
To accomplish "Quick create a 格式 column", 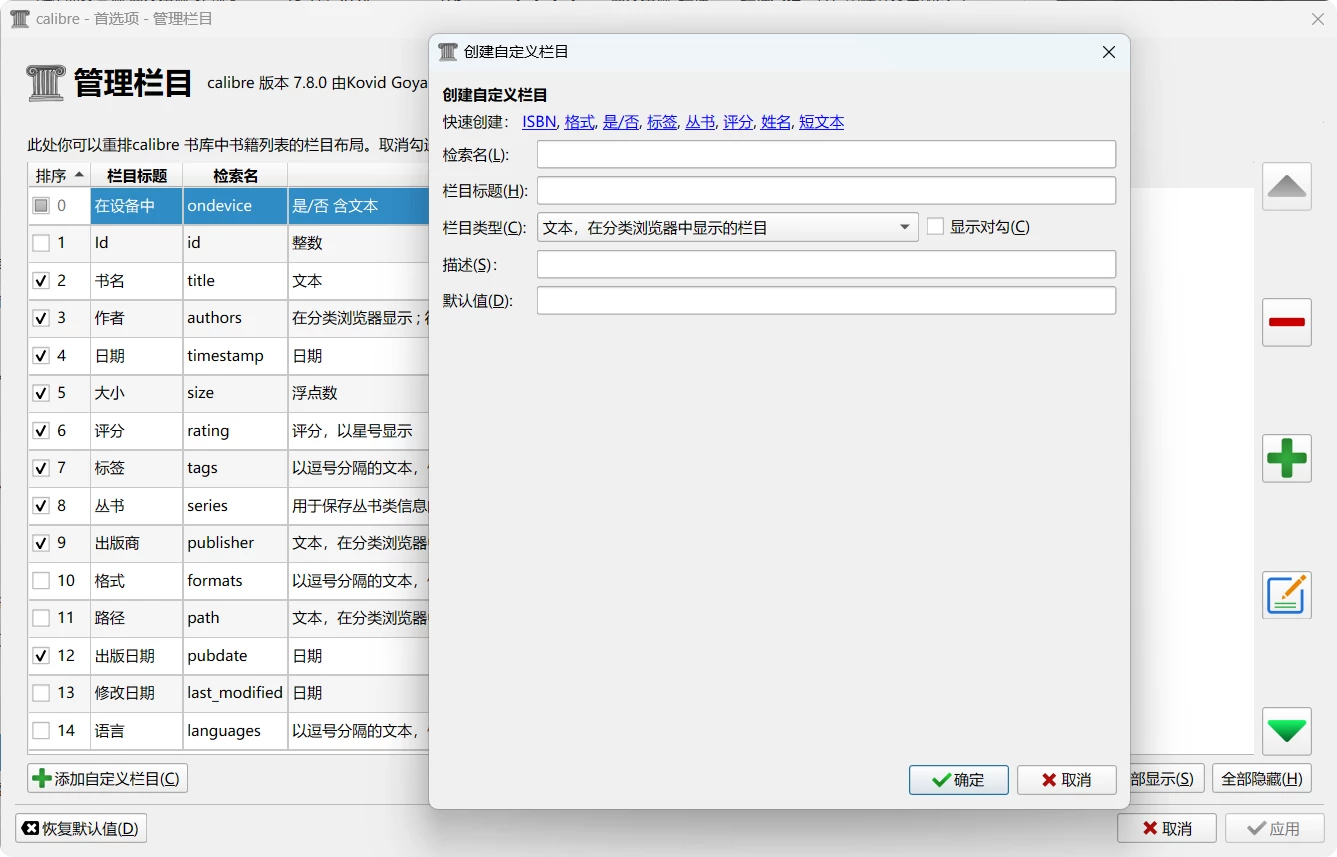I will coord(579,122).
